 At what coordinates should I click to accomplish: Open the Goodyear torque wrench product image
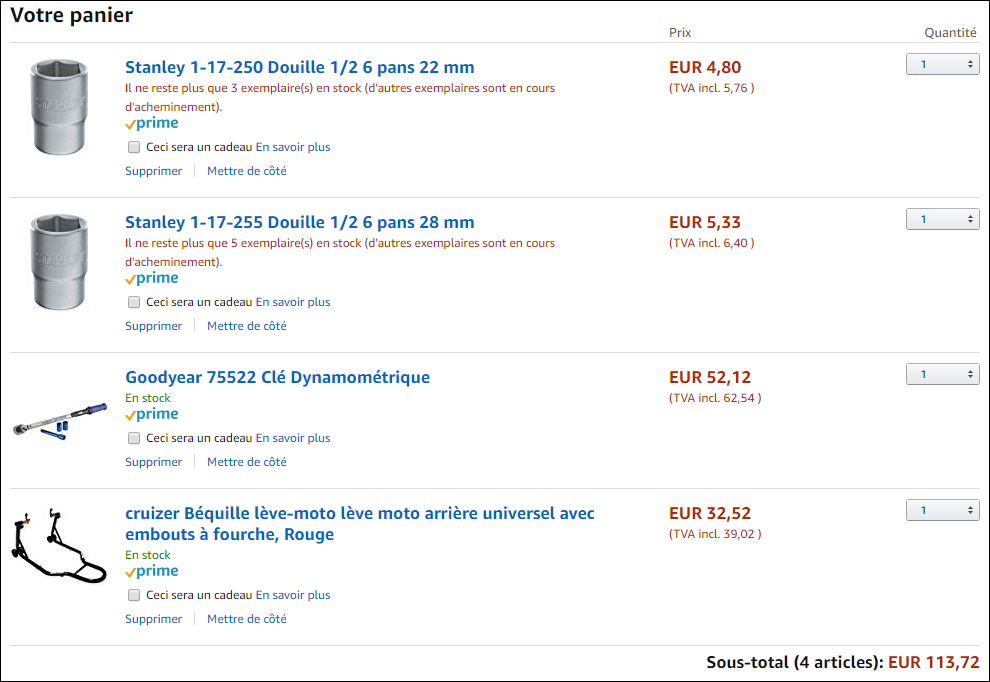60,418
